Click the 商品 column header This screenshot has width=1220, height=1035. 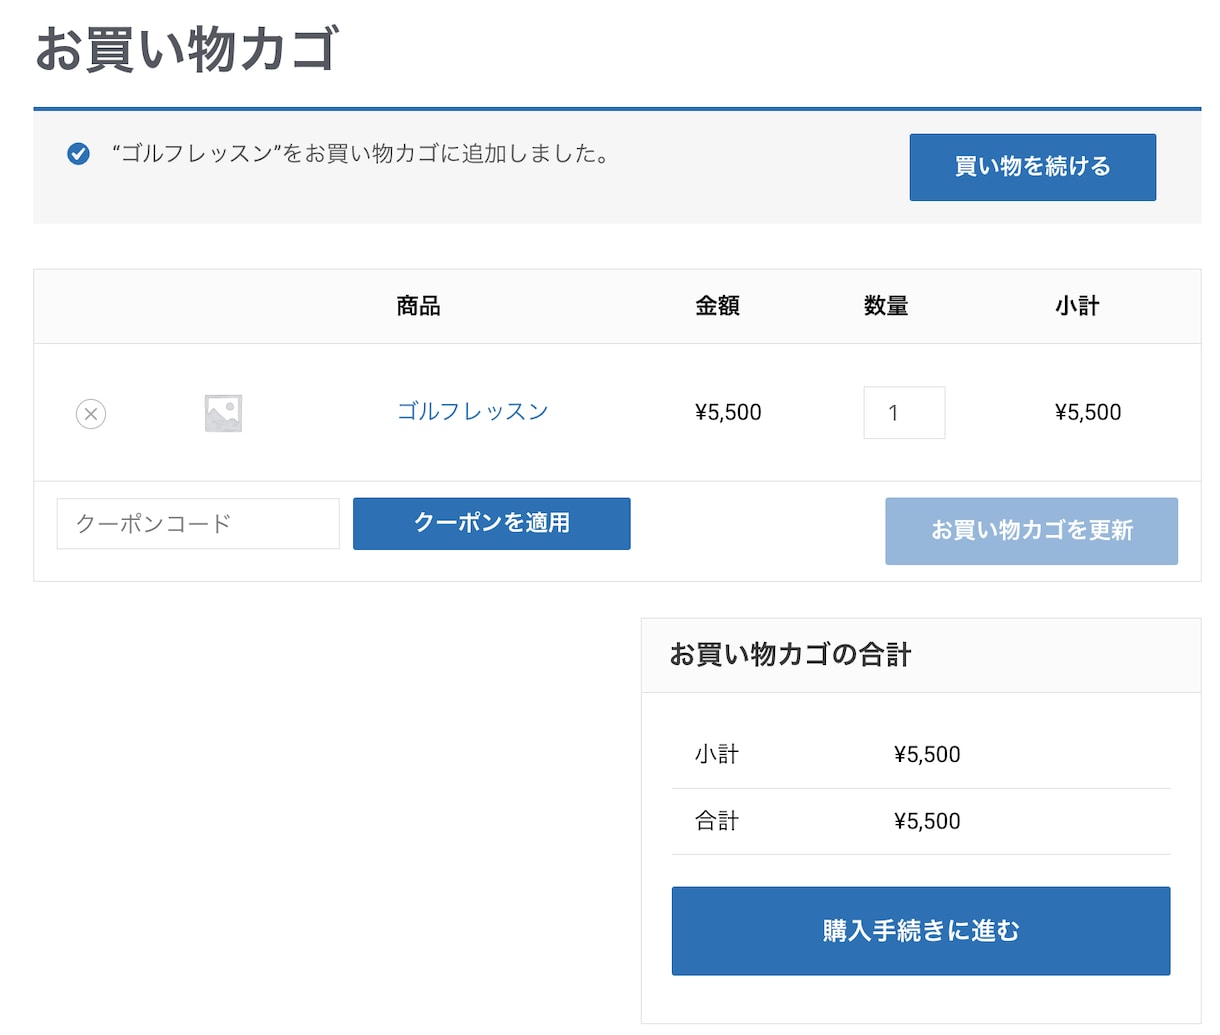click(x=418, y=306)
